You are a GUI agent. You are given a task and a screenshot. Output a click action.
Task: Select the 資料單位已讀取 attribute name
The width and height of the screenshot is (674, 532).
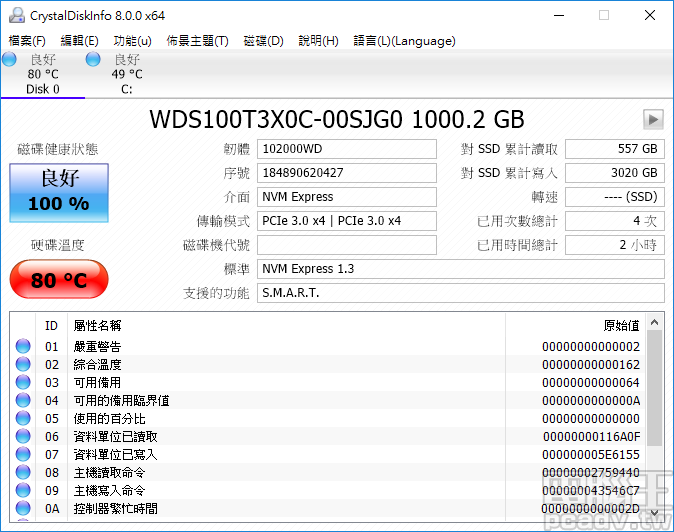pos(116,437)
